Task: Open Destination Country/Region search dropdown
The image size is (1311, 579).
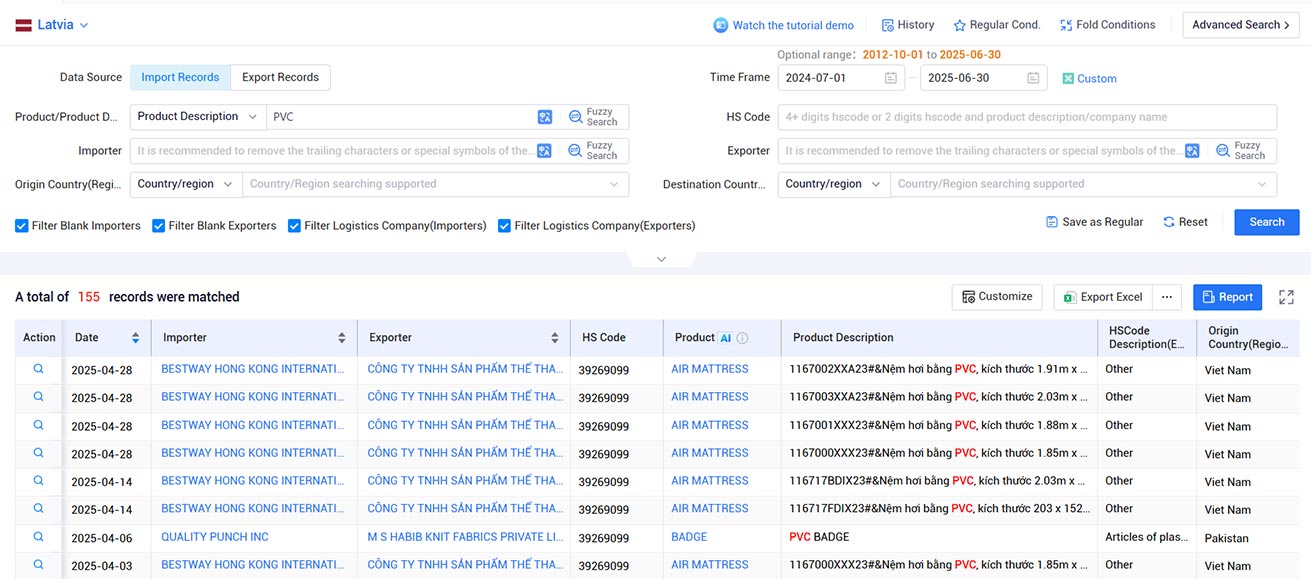Action: pyautogui.click(x=1083, y=184)
